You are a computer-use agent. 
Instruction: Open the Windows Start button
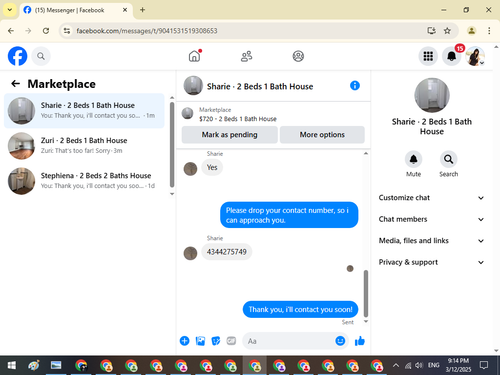11,365
